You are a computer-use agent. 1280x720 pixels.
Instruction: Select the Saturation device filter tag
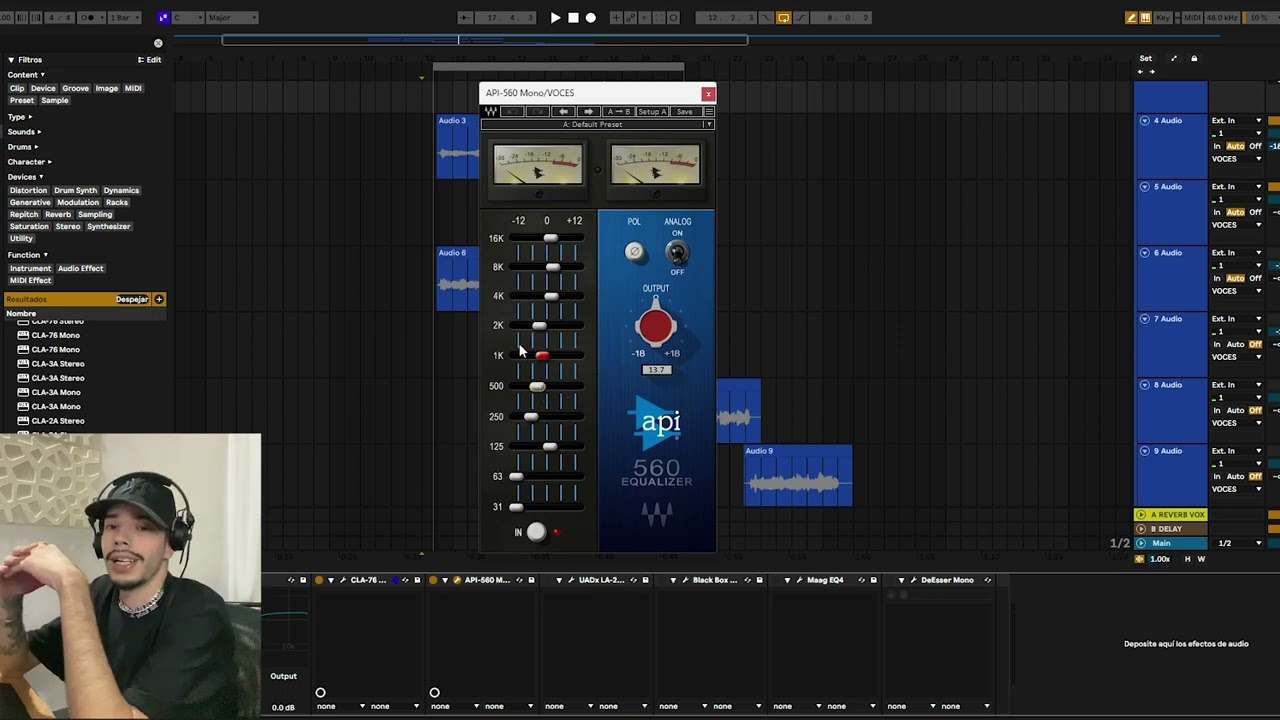tap(30, 226)
